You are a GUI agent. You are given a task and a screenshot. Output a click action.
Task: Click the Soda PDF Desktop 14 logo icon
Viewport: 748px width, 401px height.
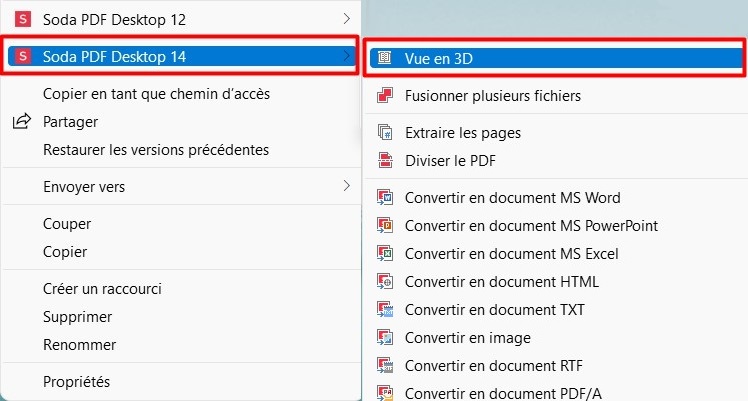point(22,56)
